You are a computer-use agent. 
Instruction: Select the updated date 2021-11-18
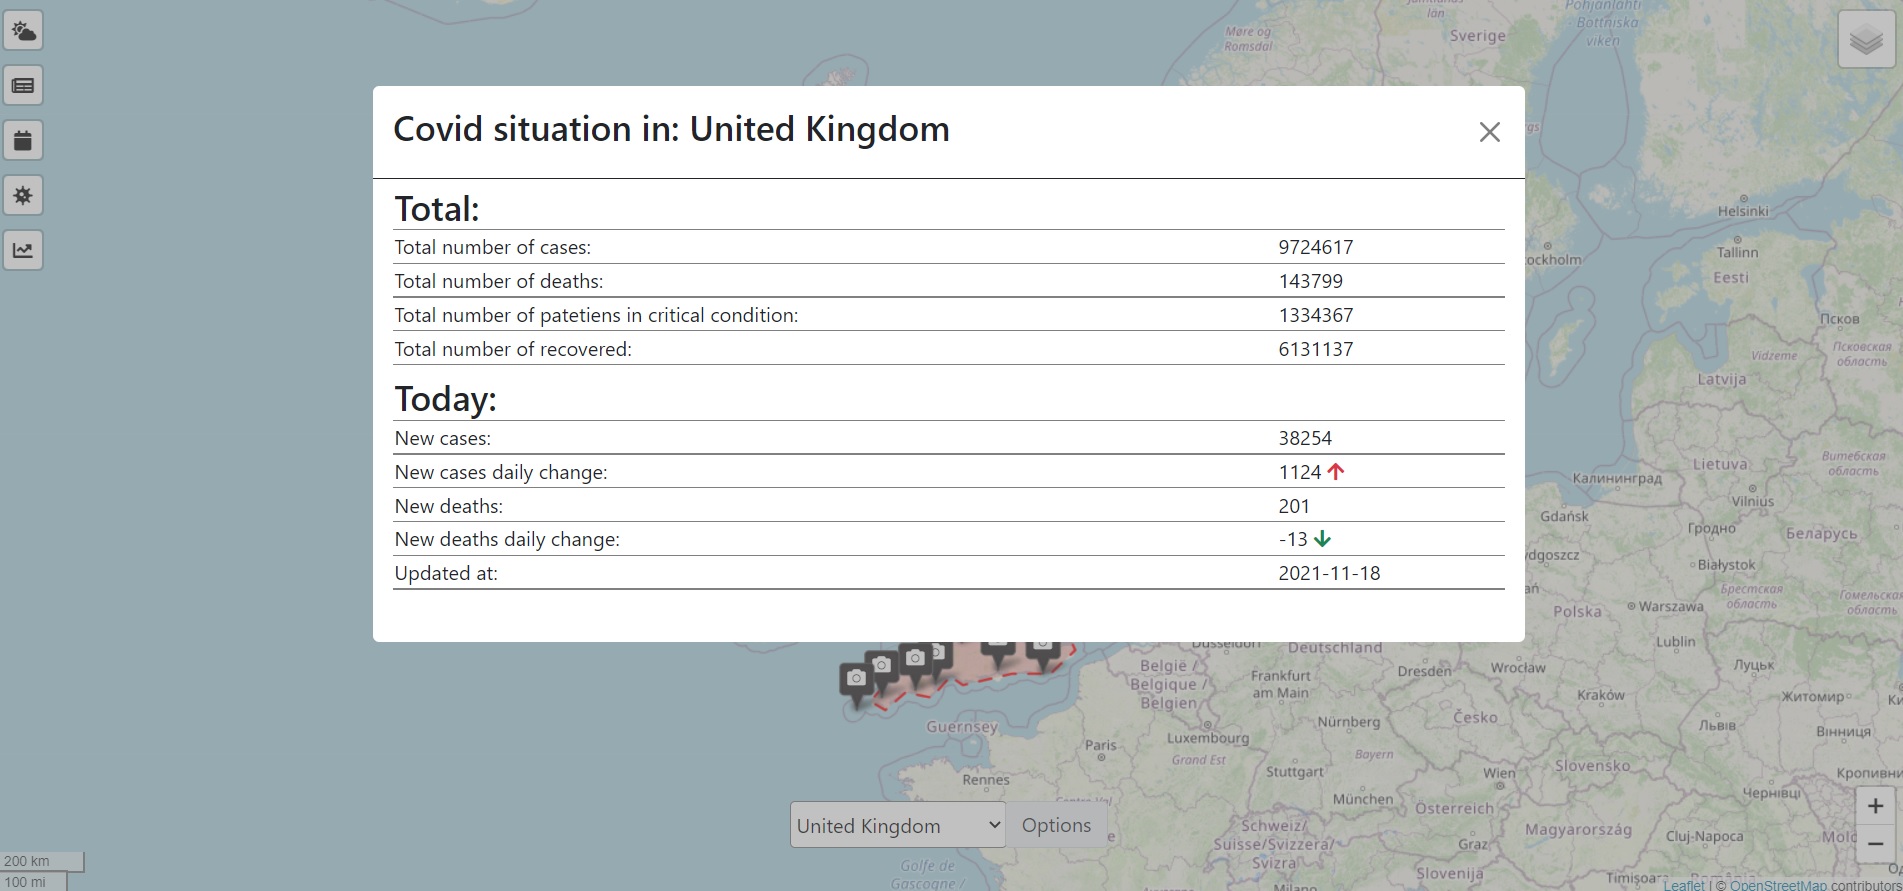coord(1329,573)
